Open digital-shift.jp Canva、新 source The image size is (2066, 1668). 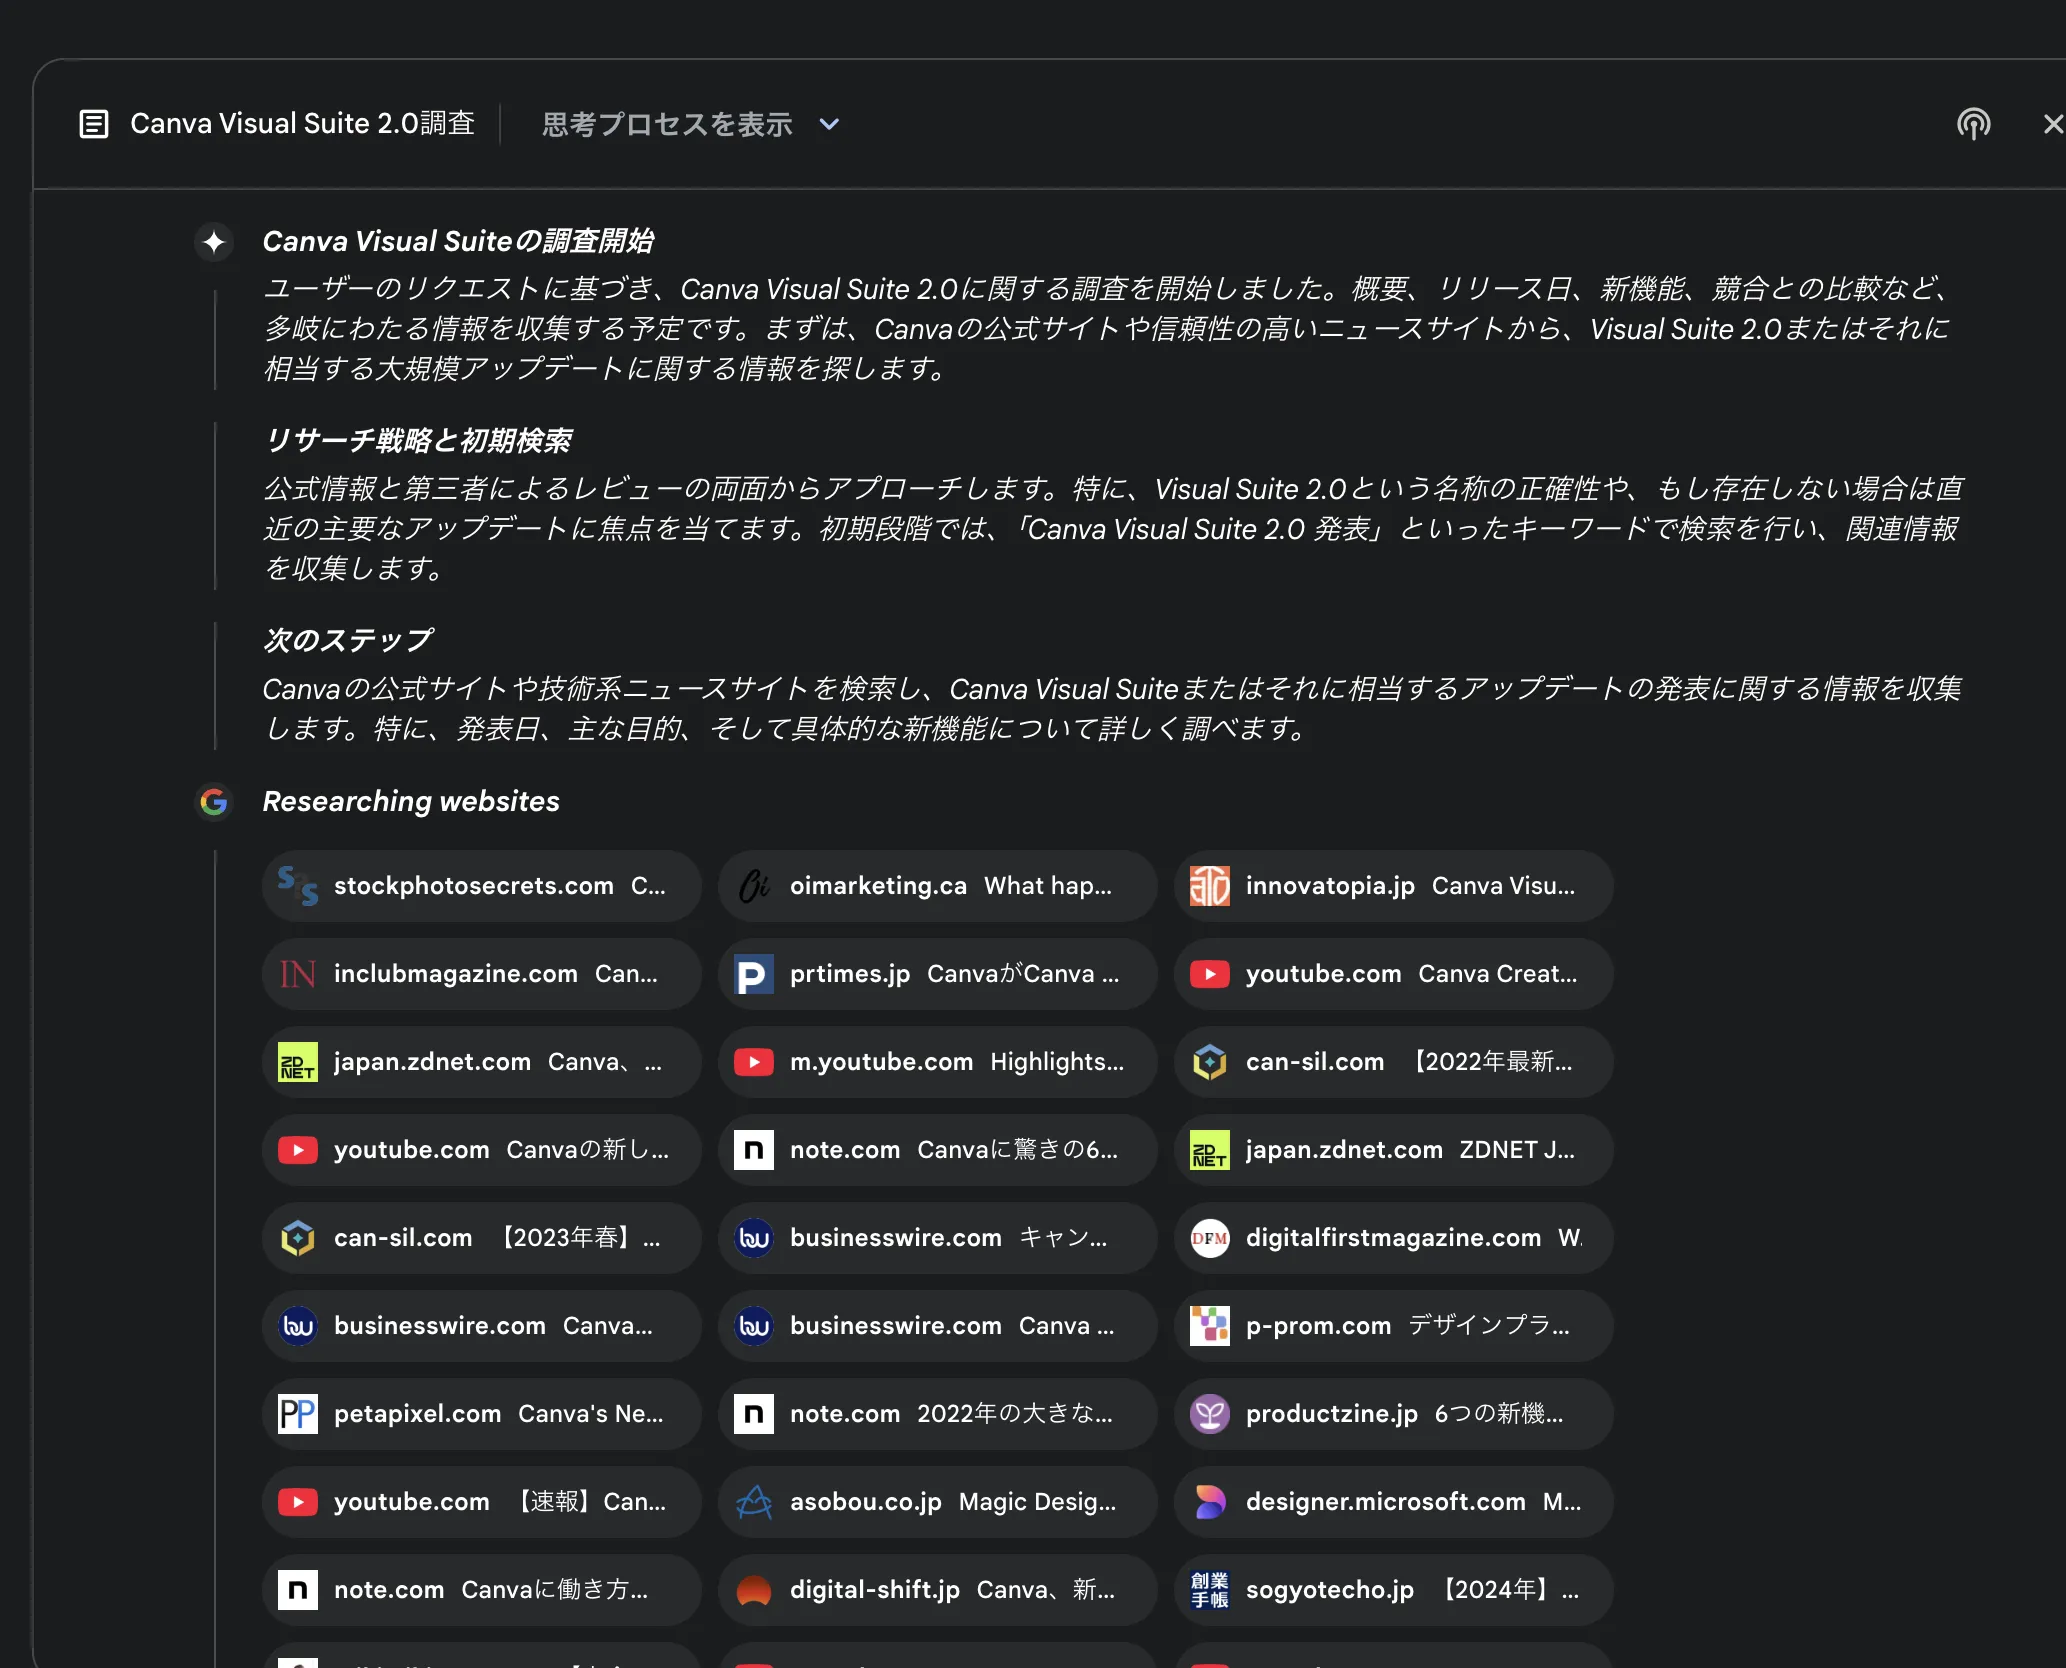938,1590
